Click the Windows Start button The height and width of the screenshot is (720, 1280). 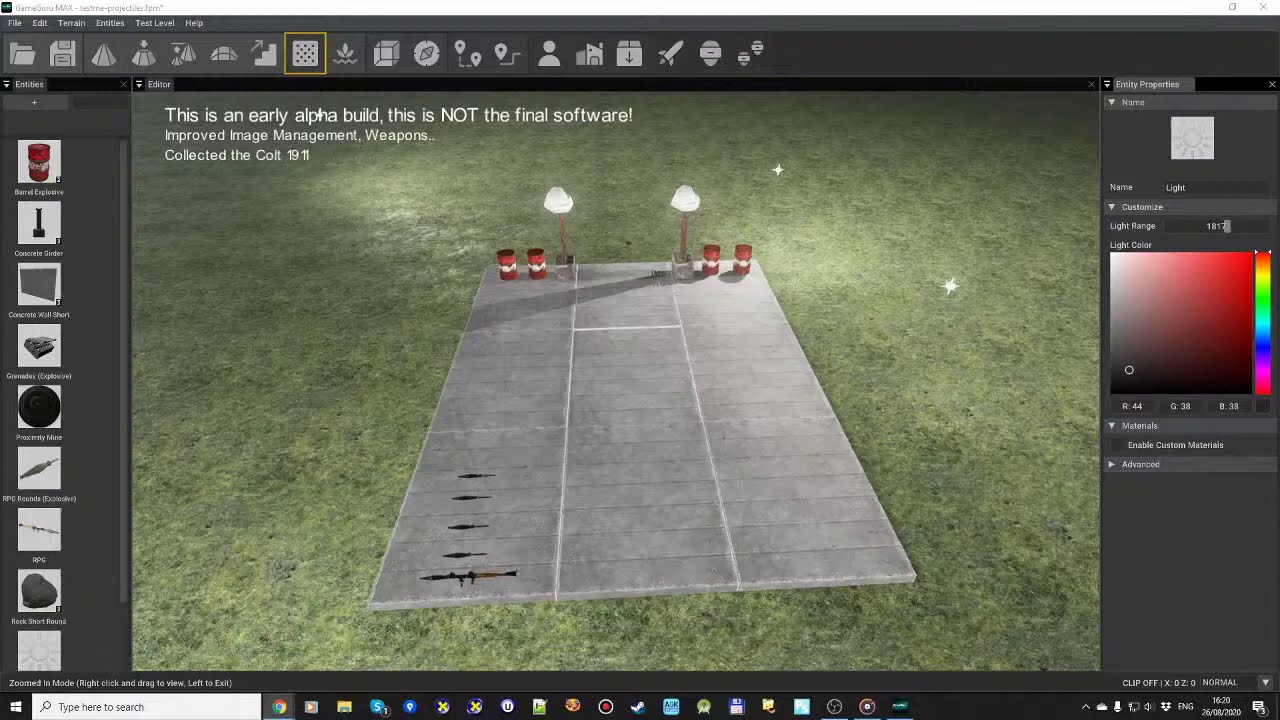[16, 707]
